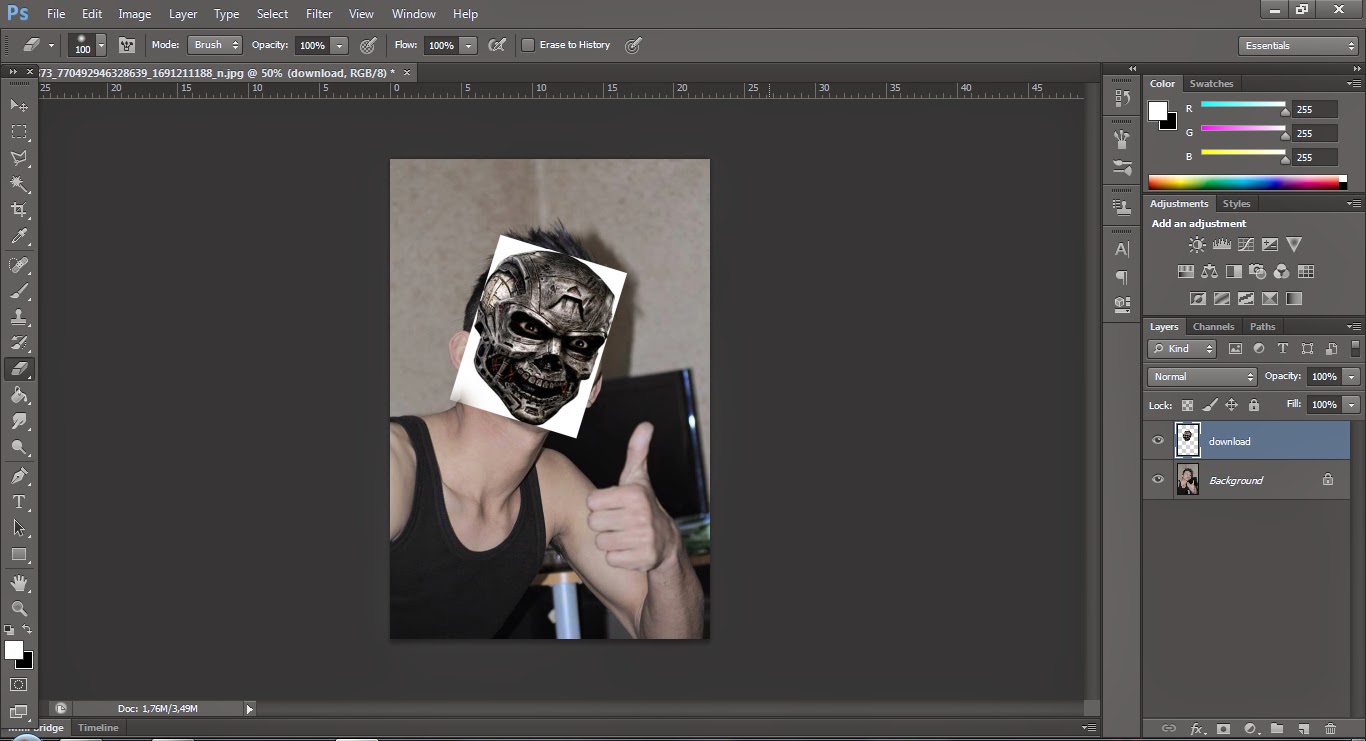Toggle lock position

point(1231,405)
